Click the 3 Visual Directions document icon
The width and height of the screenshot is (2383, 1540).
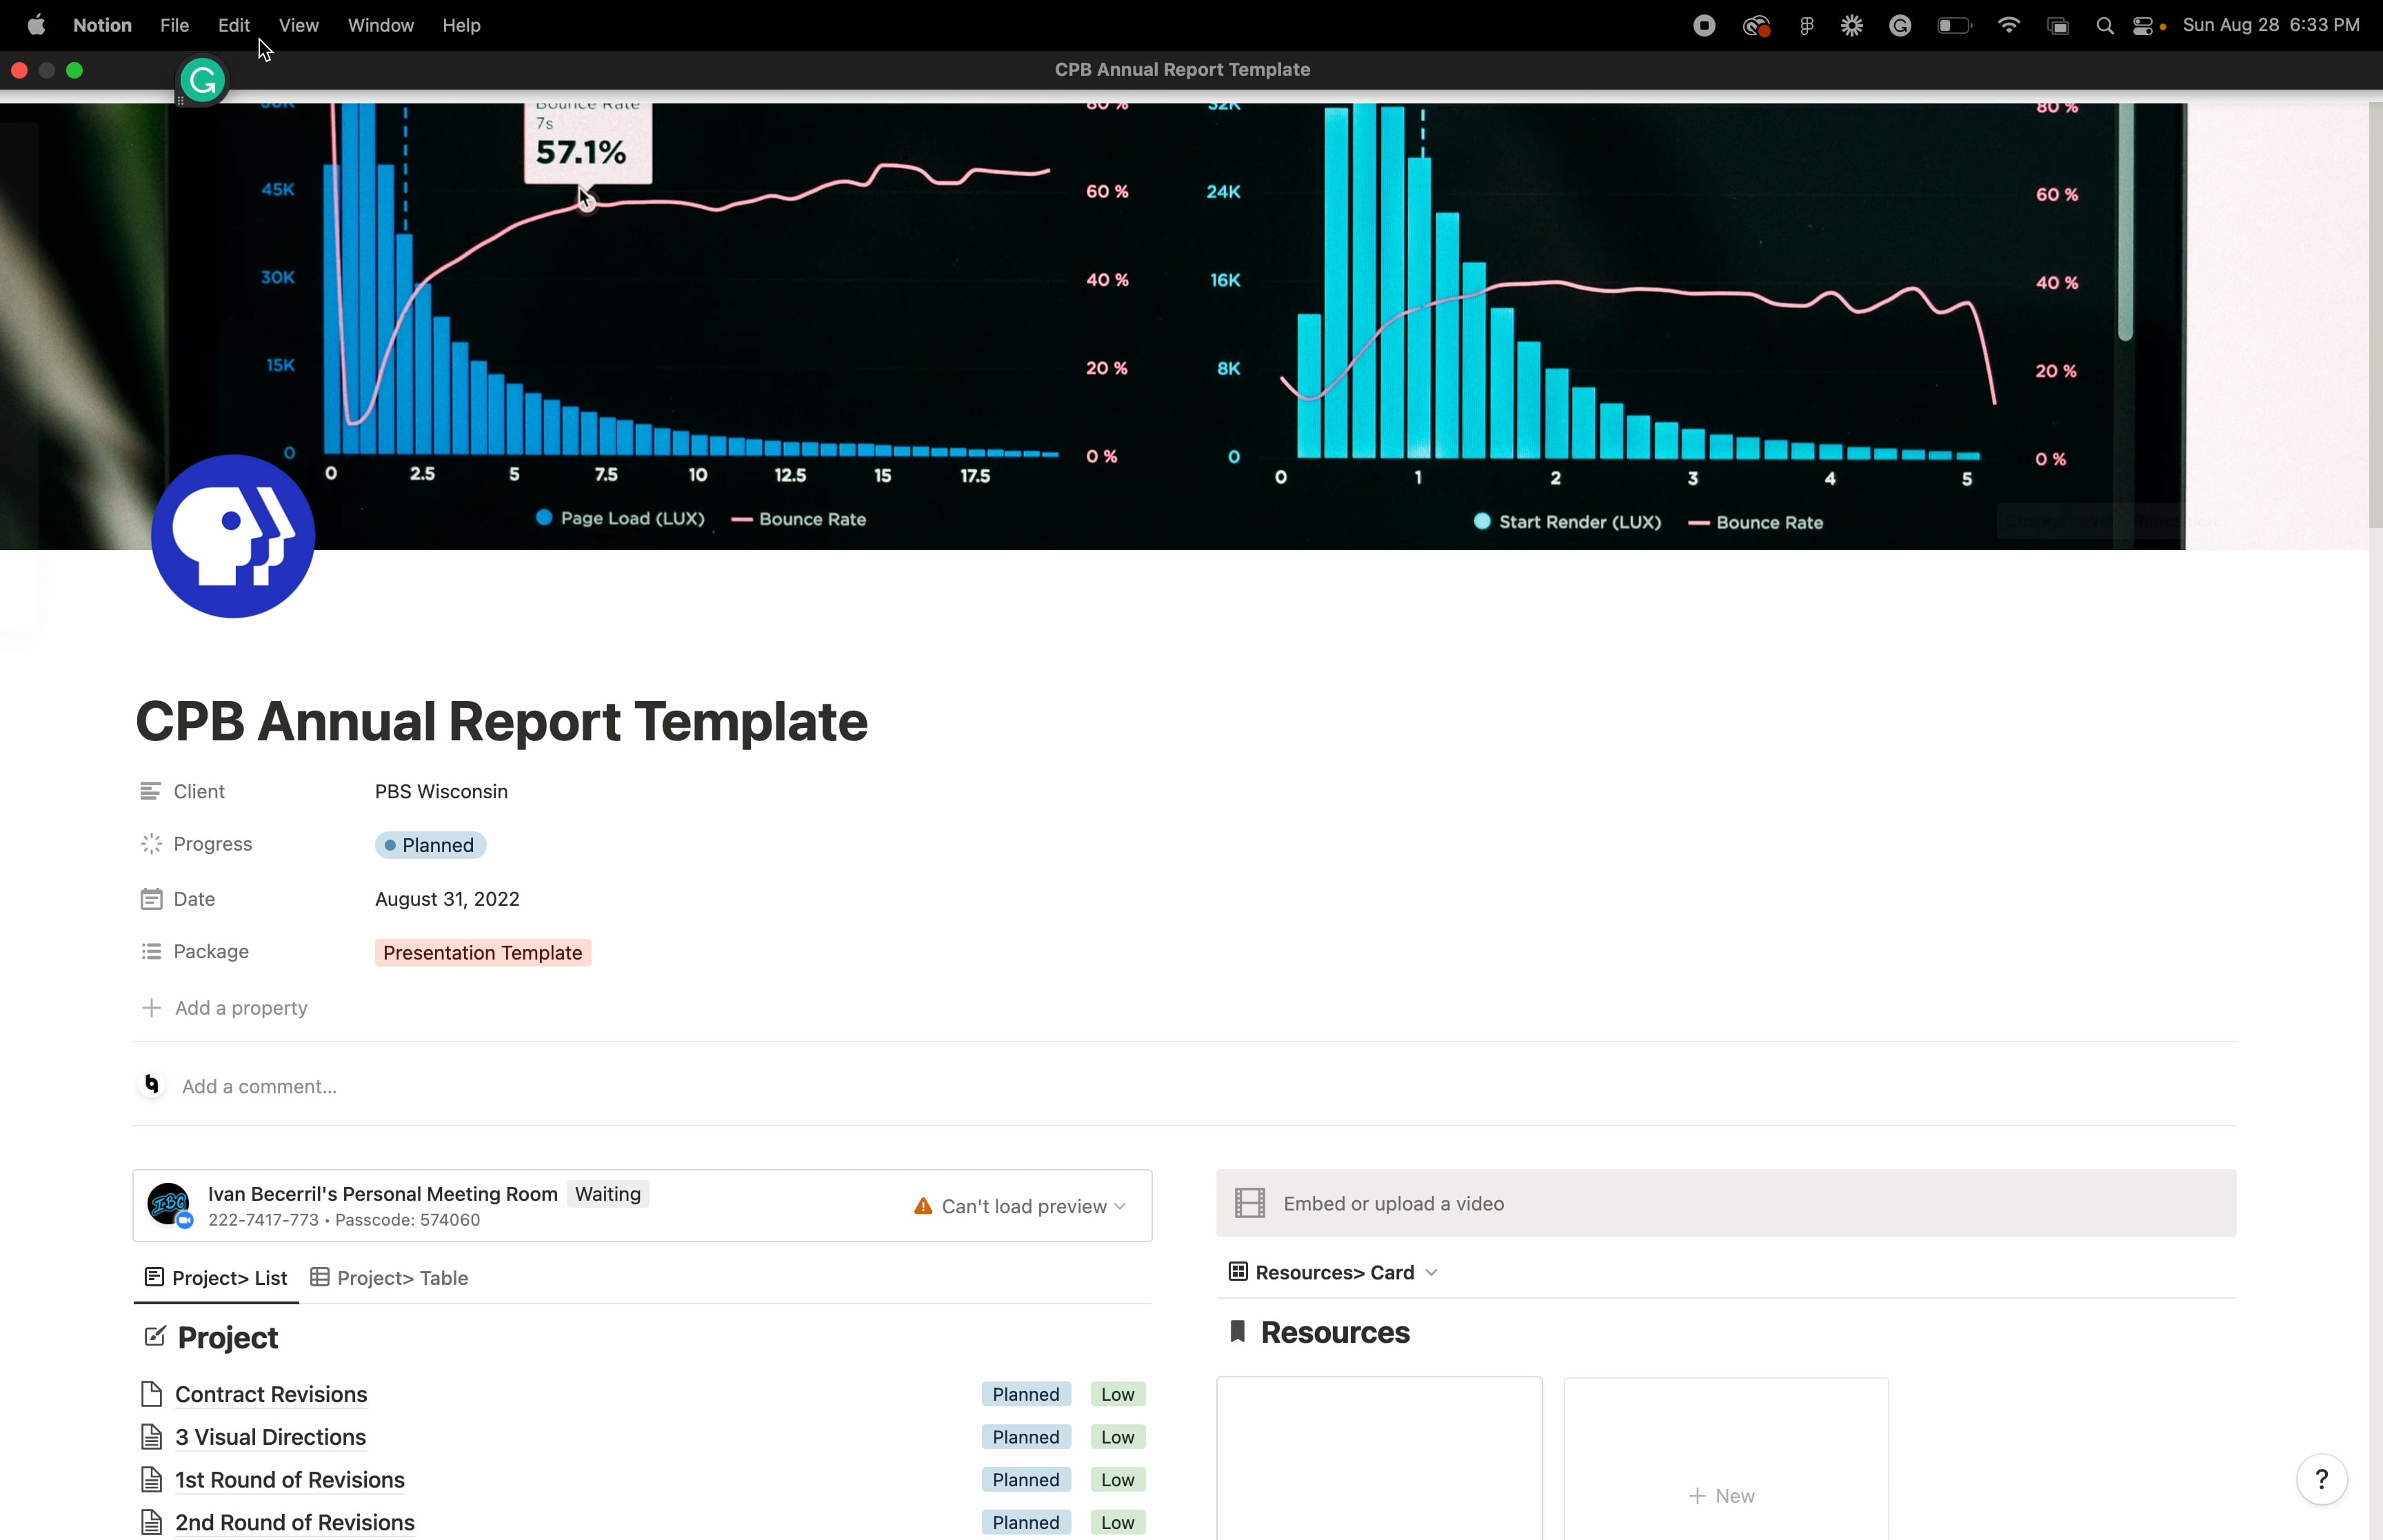pyautogui.click(x=152, y=1437)
